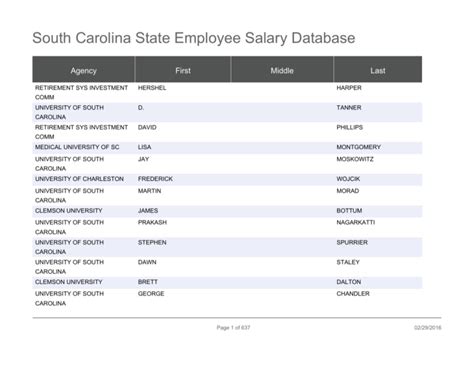Select last name PHILLIPS
Viewport: 474px width, 365px height.
click(x=350, y=127)
